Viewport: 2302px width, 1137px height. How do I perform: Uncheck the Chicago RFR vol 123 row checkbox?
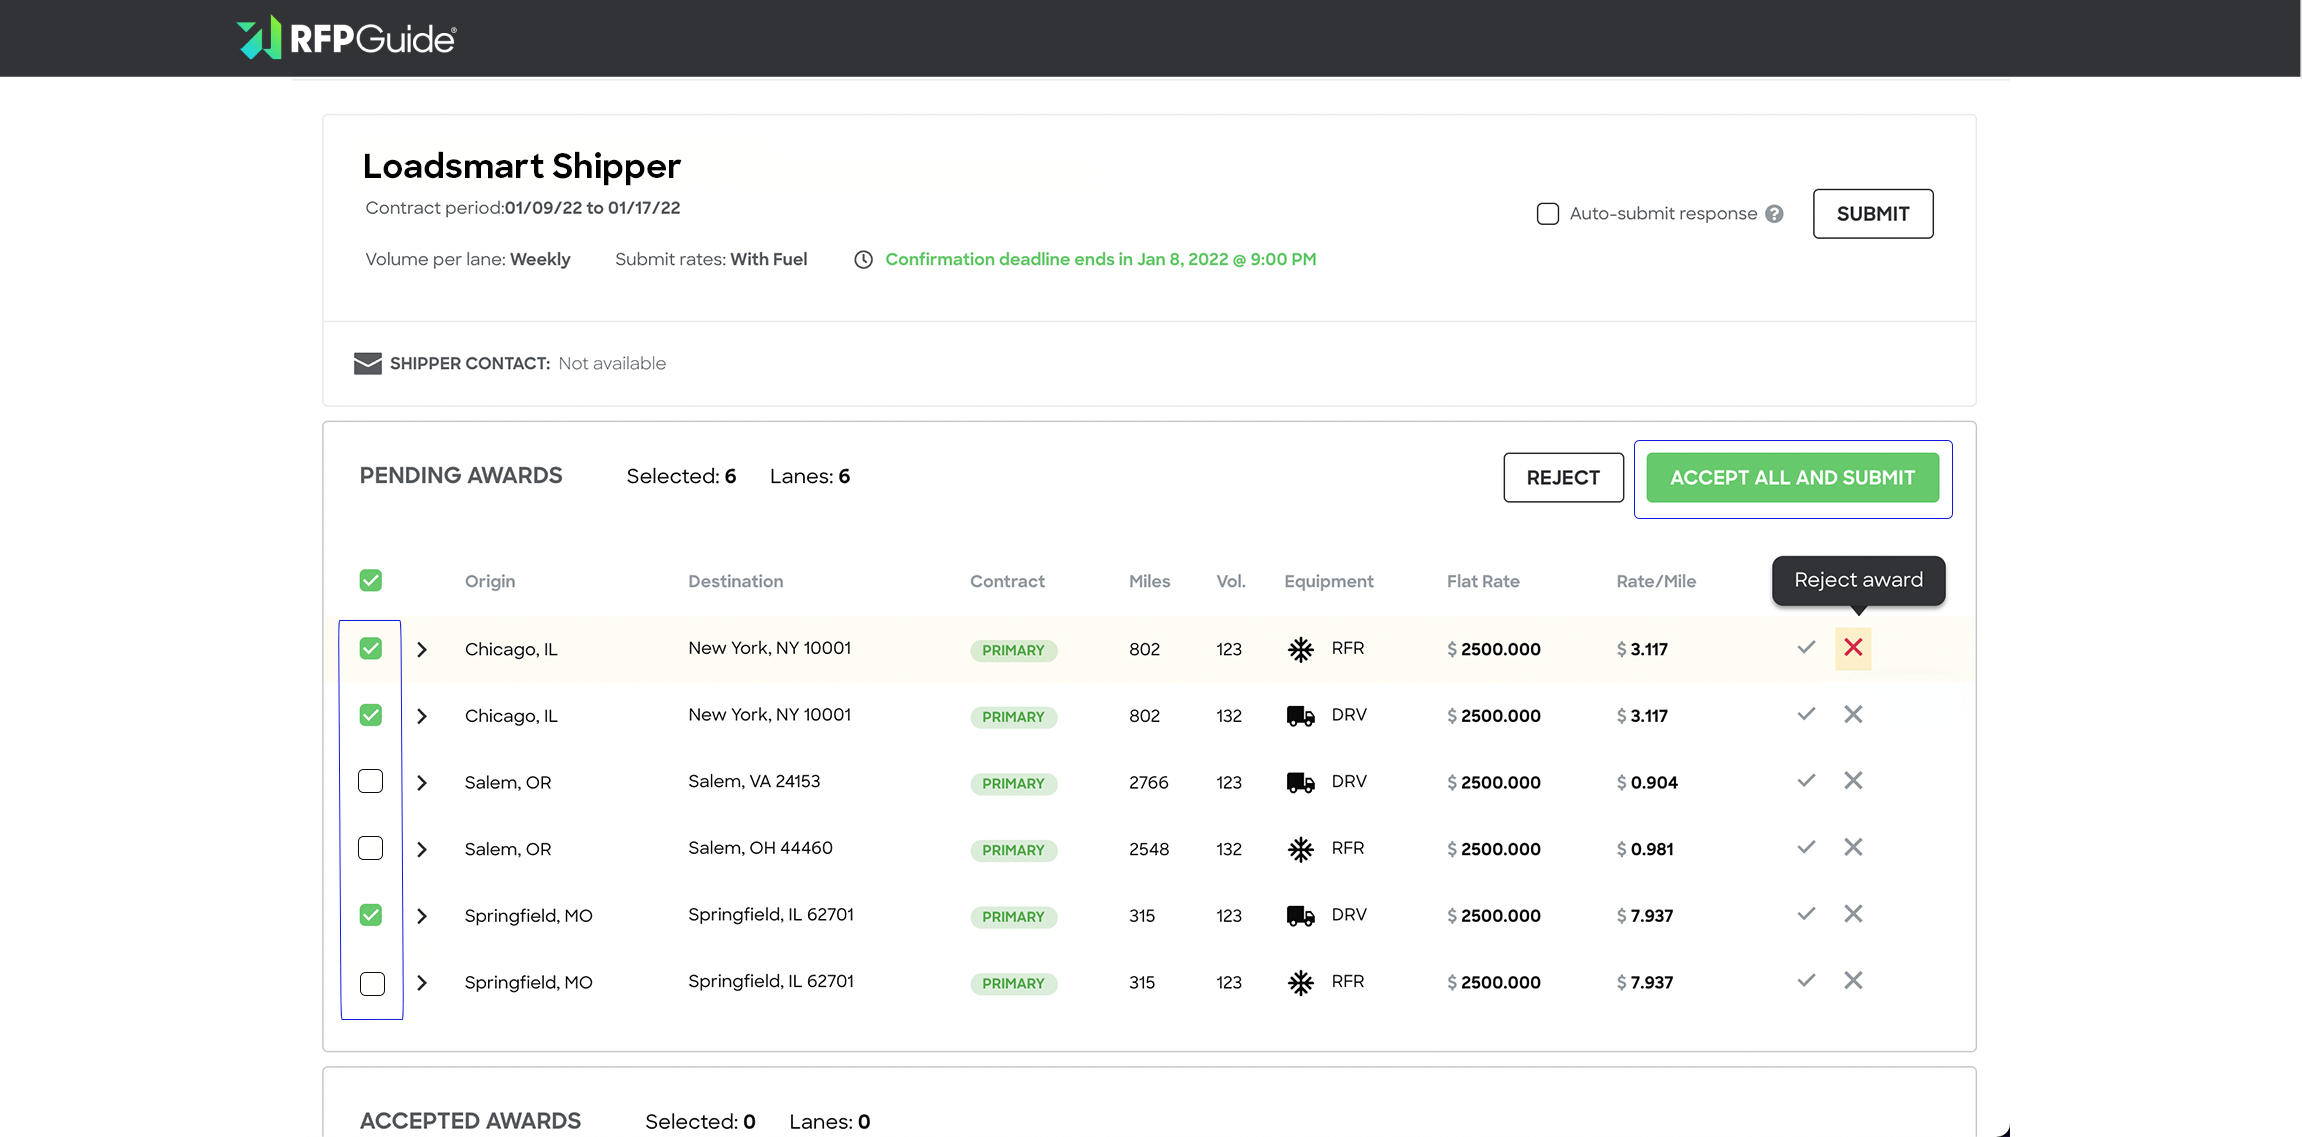[371, 649]
